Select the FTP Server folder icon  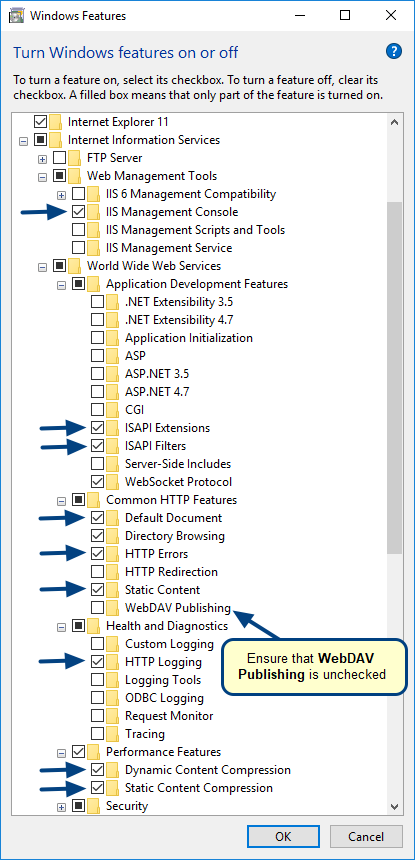75,158
